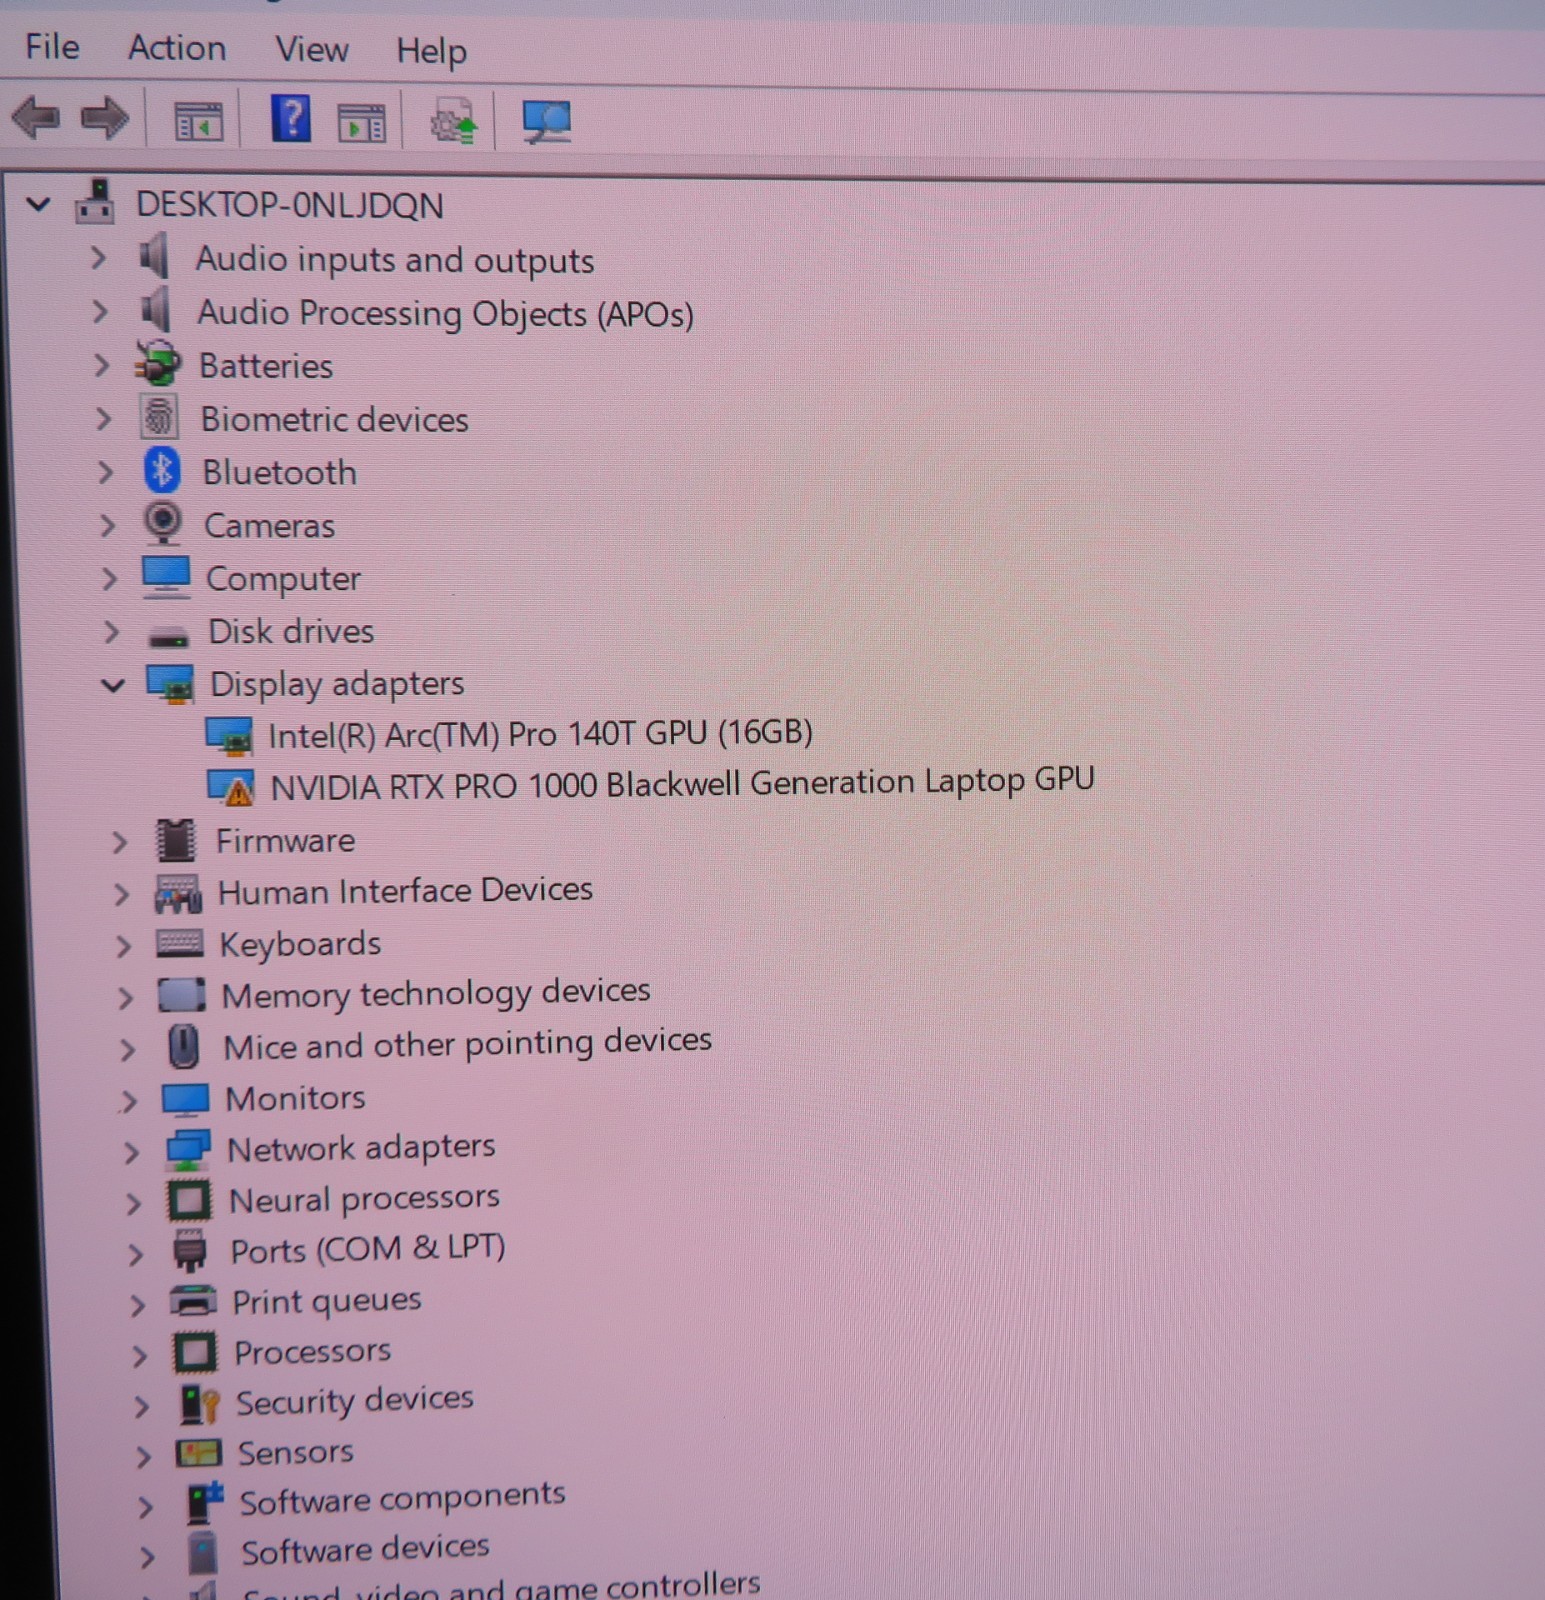Click the fingerprint Biometric devices icon
This screenshot has width=1545, height=1600.
[x=159, y=417]
